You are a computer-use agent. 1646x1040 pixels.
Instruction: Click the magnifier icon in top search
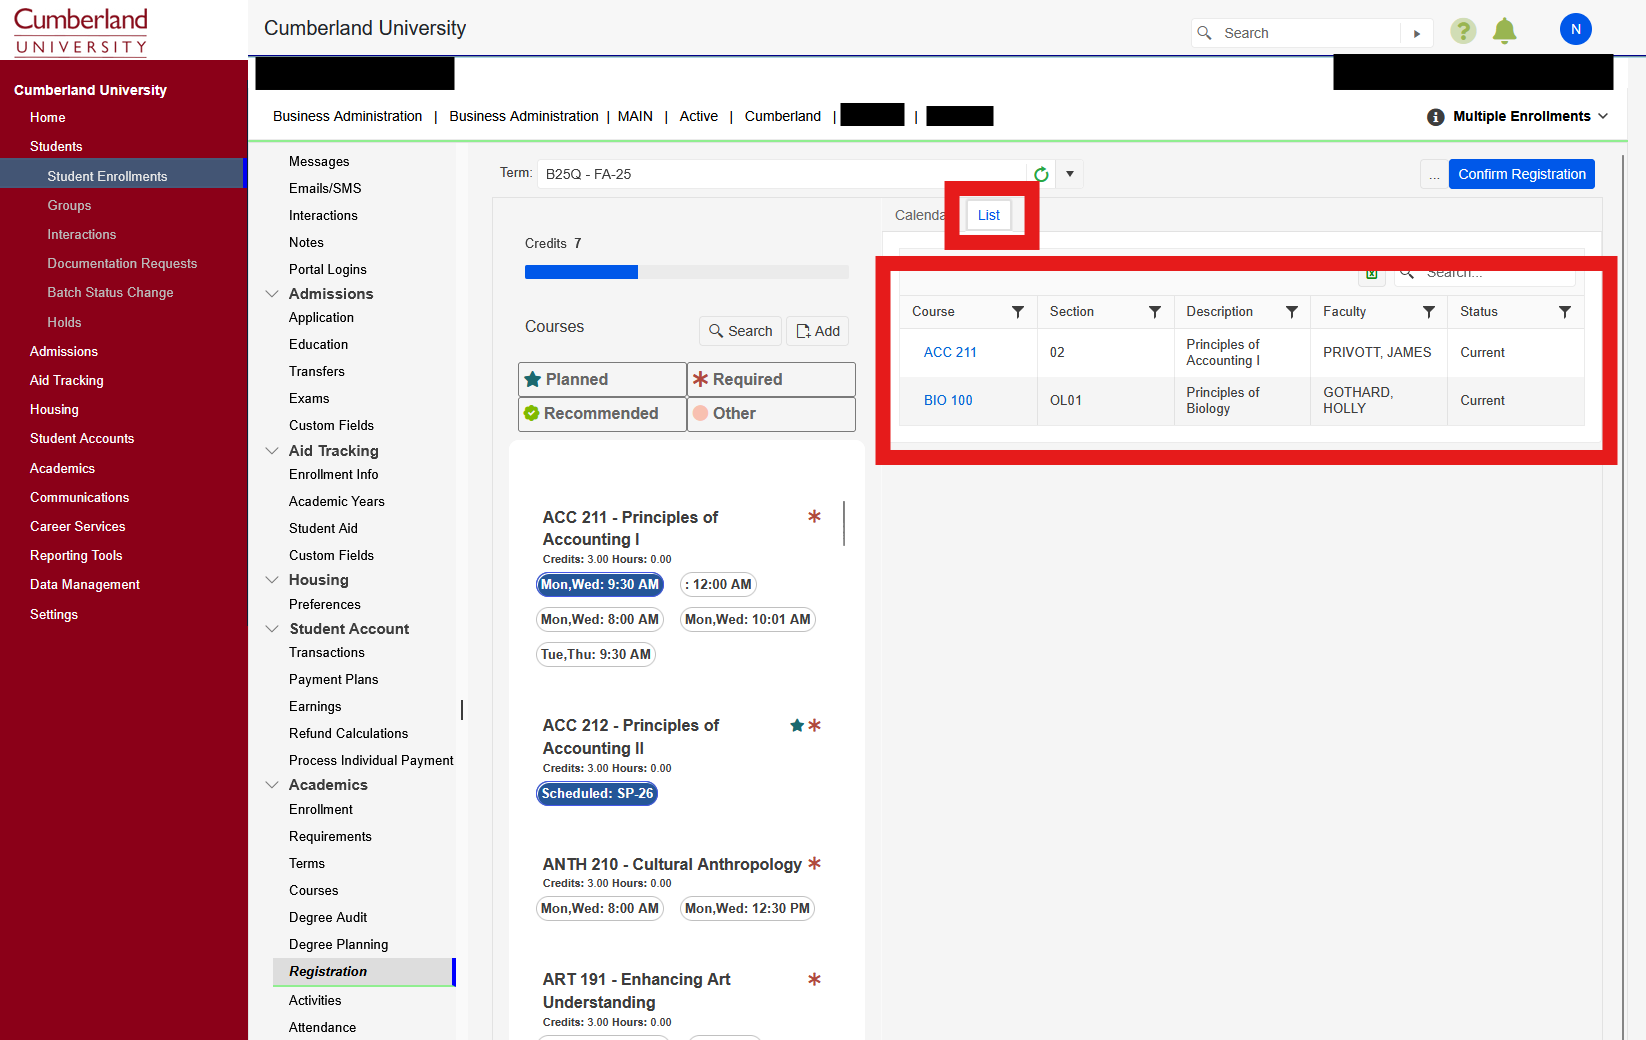(x=1204, y=33)
